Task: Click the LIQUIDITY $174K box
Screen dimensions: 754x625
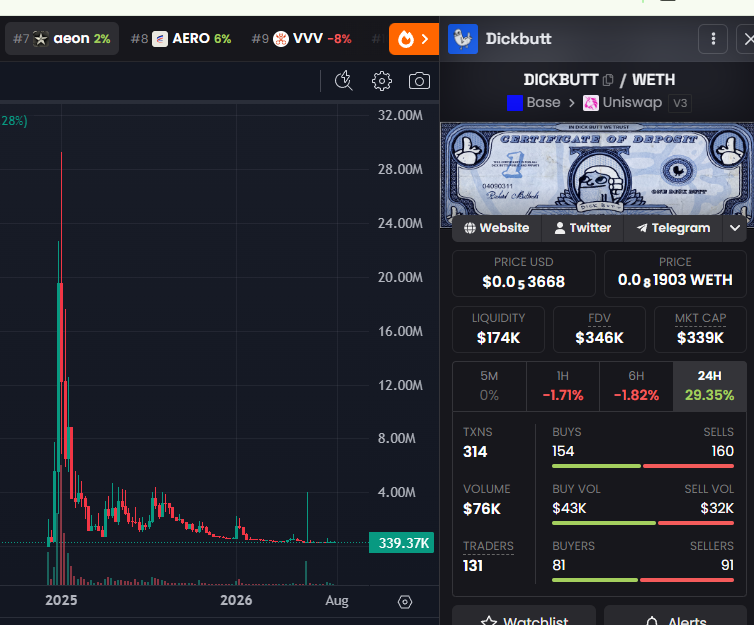Action: 498,329
